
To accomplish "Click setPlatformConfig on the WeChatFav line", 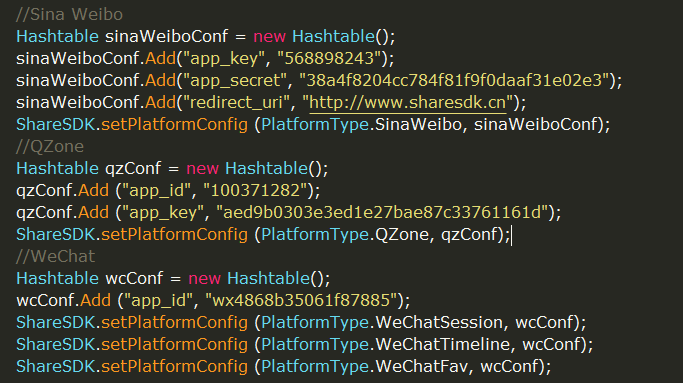I will click(174, 366).
